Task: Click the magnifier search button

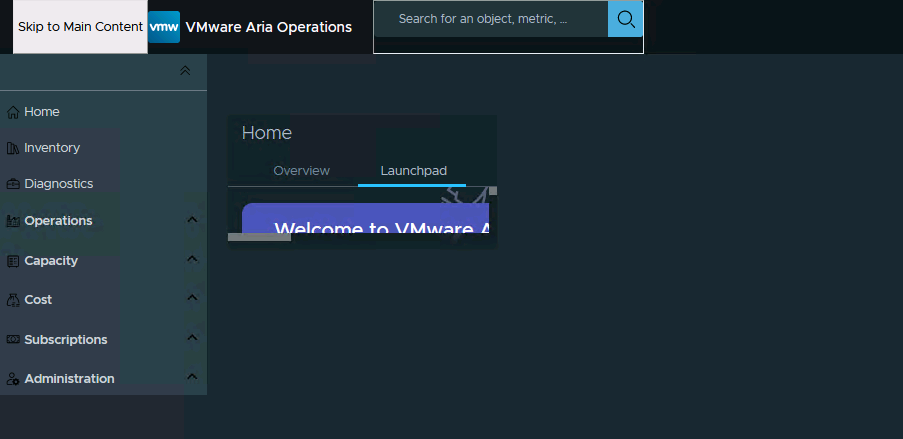Action: click(625, 19)
